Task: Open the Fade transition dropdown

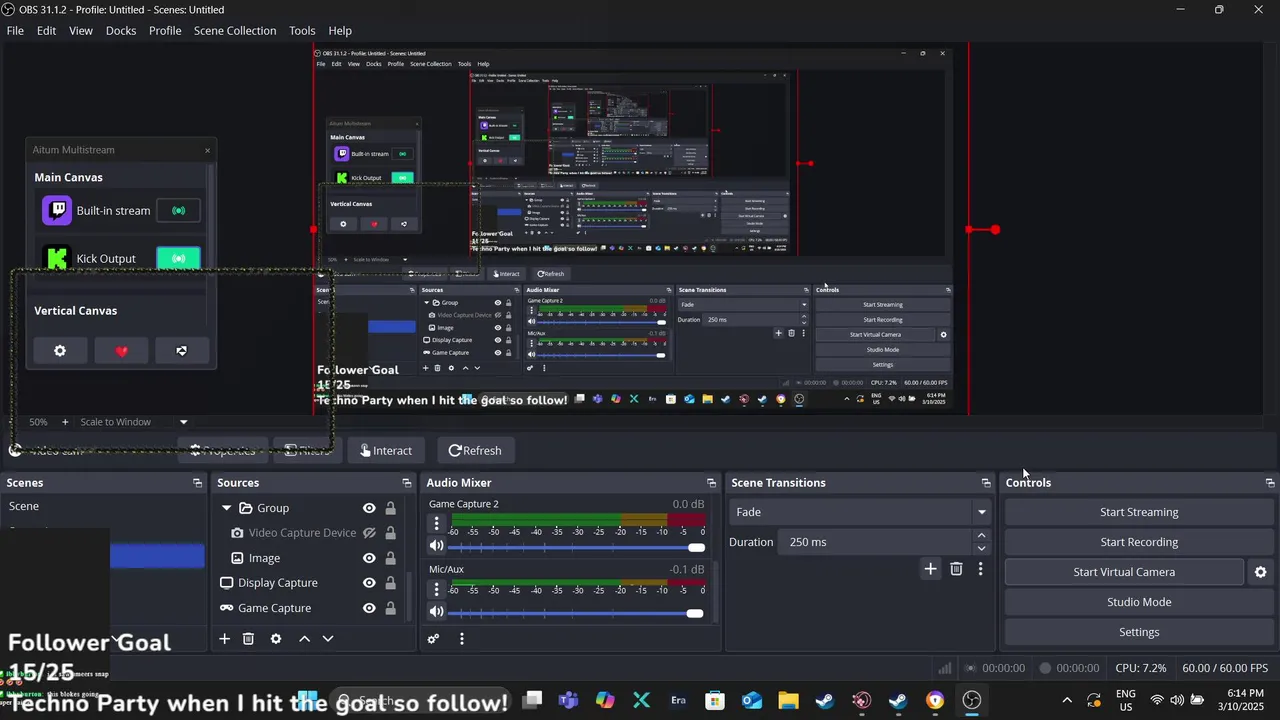Action: pos(860,512)
